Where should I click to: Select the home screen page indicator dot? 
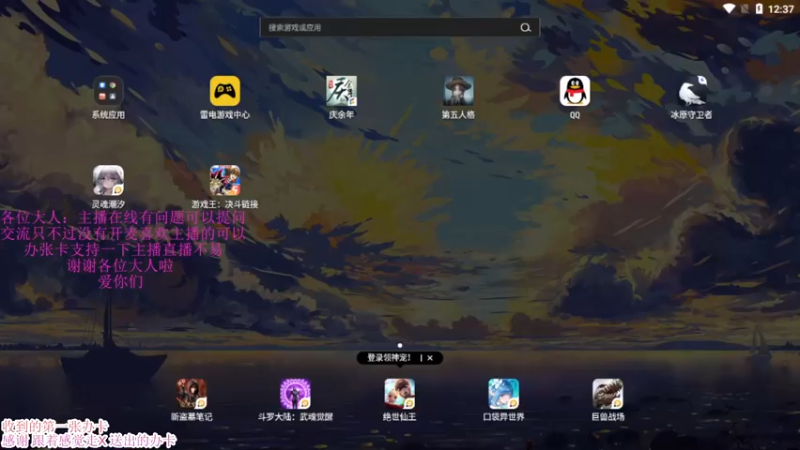(x=399, y=345)
